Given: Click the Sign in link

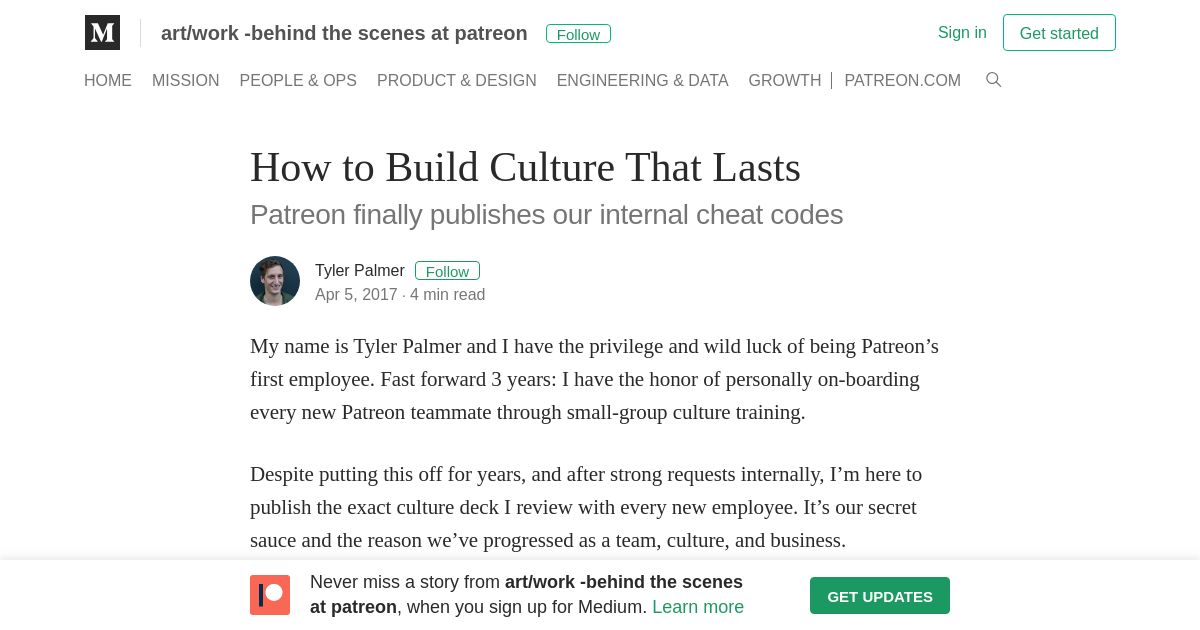Looking at the screenshot, I should pyautogui.click(x=962, y=33).
